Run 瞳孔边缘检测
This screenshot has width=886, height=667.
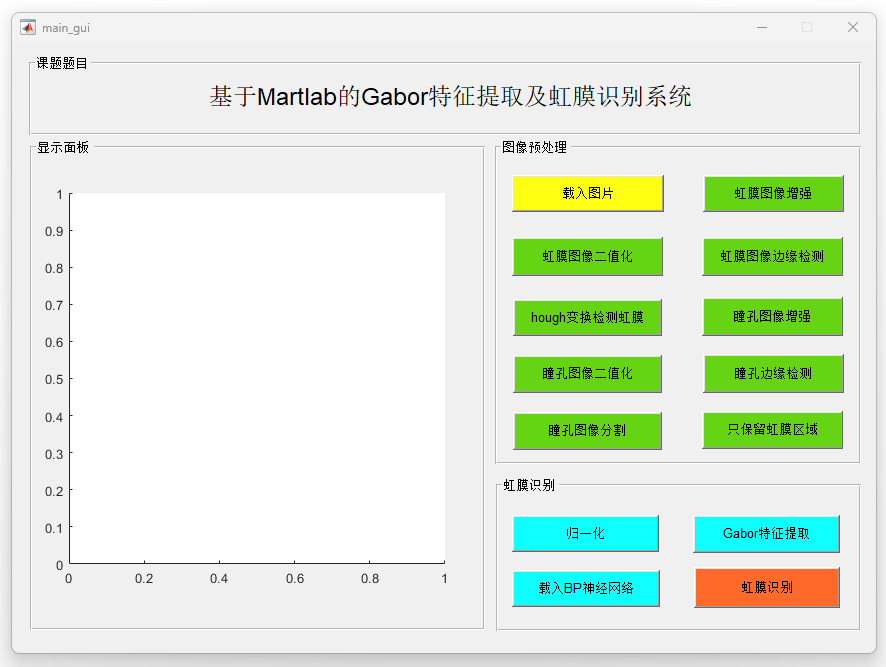point(772,373)
